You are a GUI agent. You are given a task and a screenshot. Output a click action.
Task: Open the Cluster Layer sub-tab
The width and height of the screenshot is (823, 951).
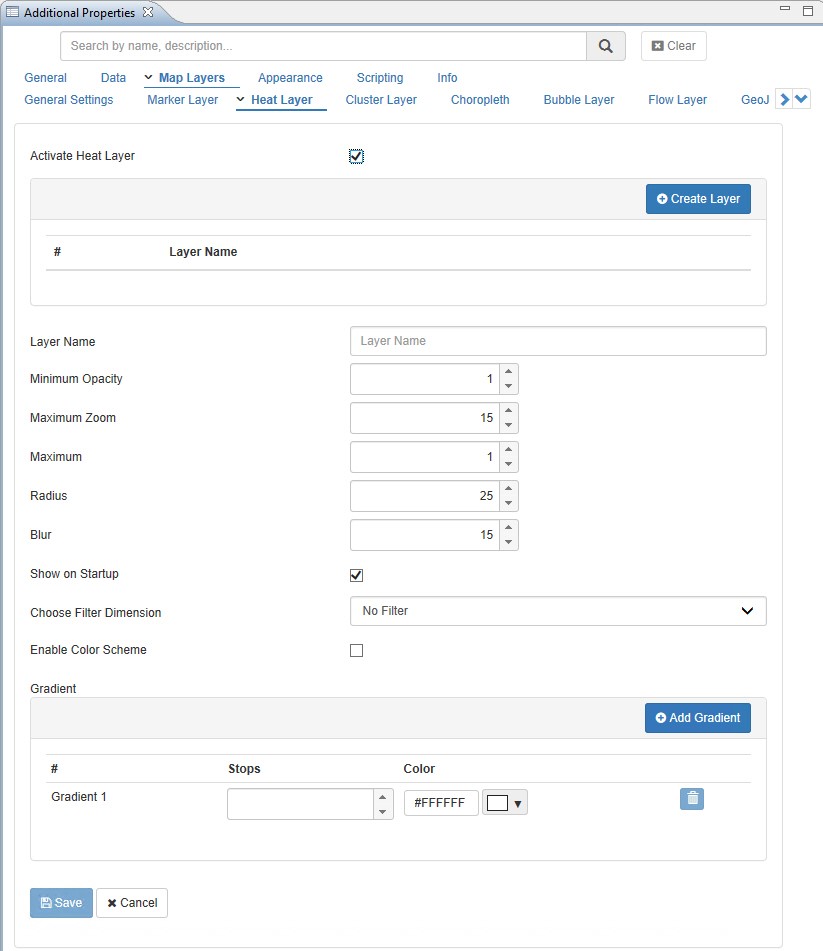click(381, 100)
